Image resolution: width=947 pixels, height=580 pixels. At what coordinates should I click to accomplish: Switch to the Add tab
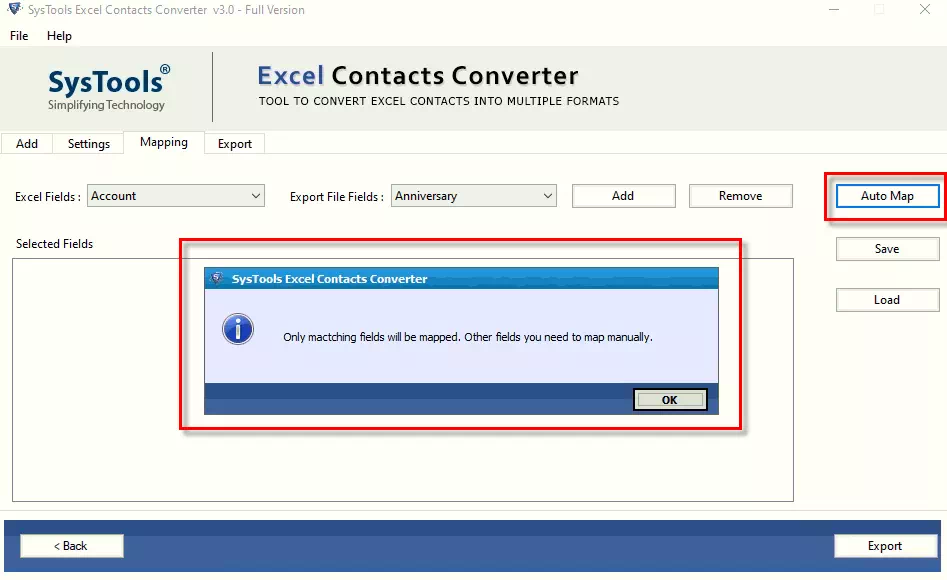[27, 144]
